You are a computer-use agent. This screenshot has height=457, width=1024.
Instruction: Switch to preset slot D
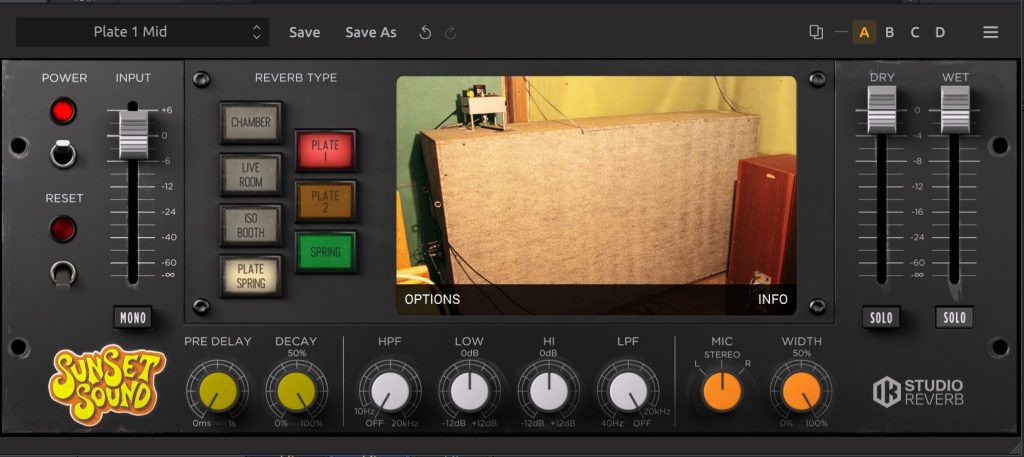[940, 32]
